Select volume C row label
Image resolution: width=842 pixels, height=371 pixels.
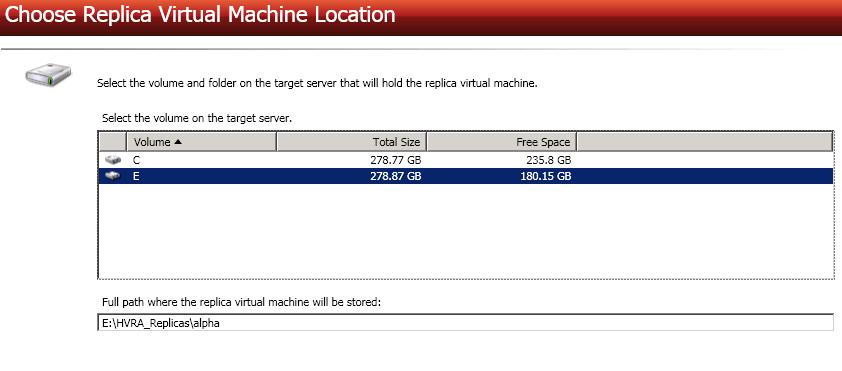pyautogui.click(x=137, y=160)
